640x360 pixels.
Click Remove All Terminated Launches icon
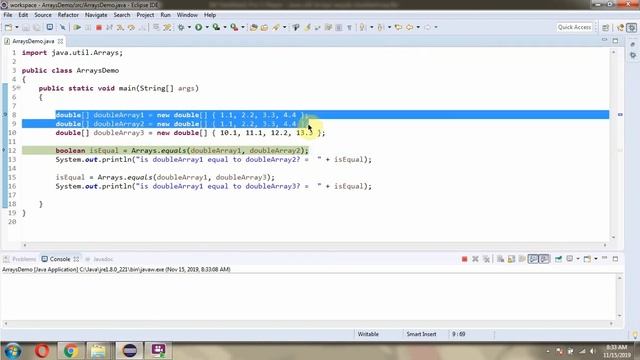tap(486, 259)
